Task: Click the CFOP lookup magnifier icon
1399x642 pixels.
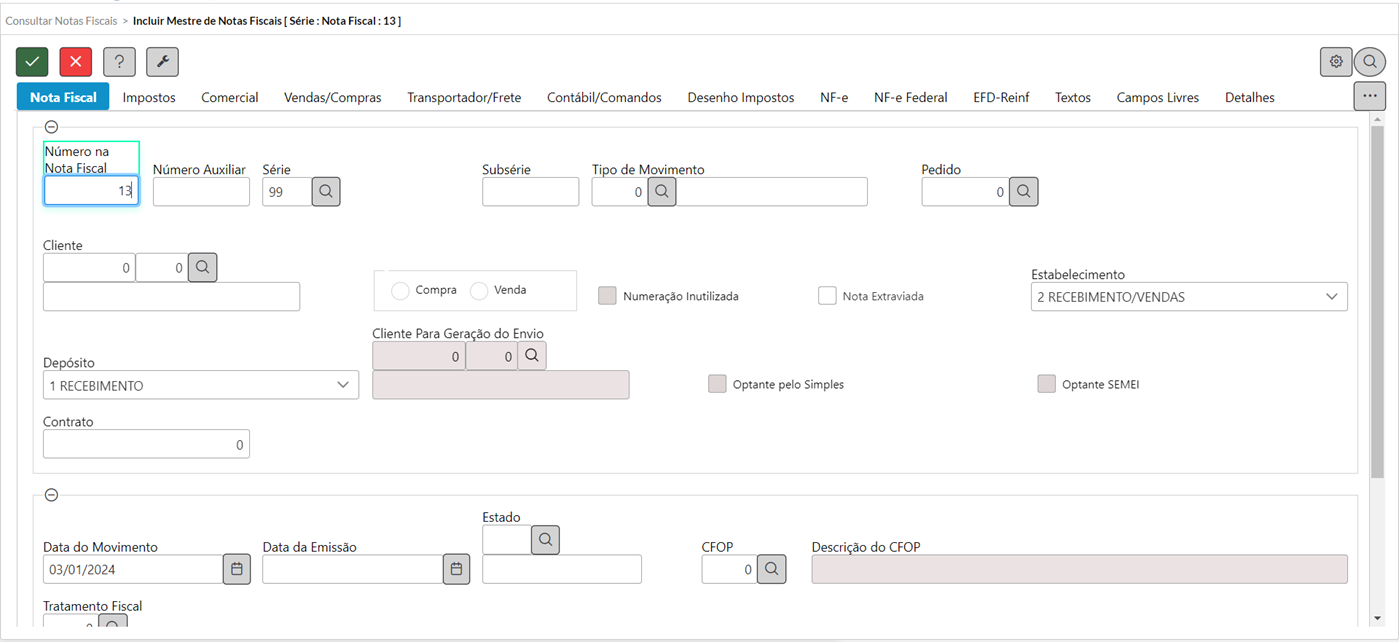Action: pyautogui.click(x=771, y=569)
